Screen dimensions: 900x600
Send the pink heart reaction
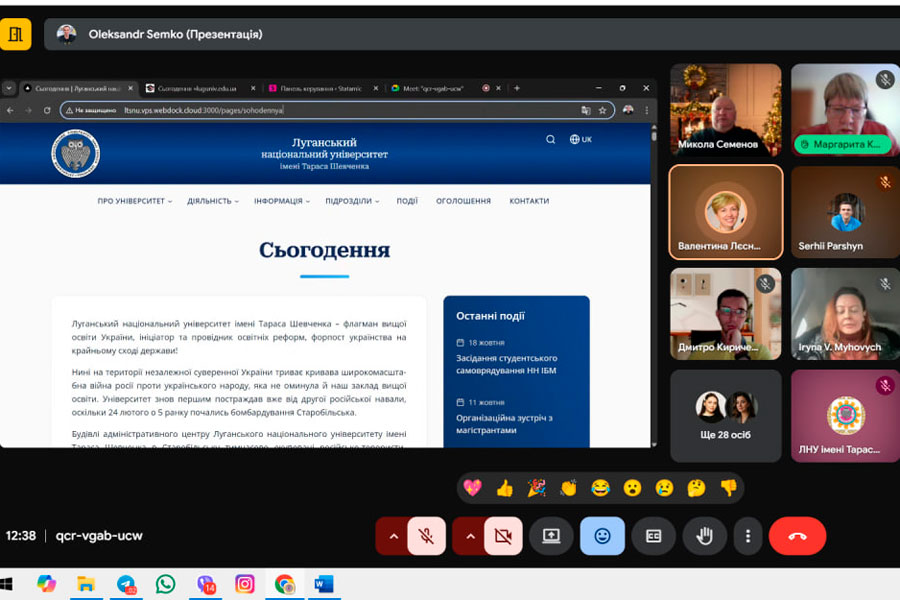click(472, 488)
